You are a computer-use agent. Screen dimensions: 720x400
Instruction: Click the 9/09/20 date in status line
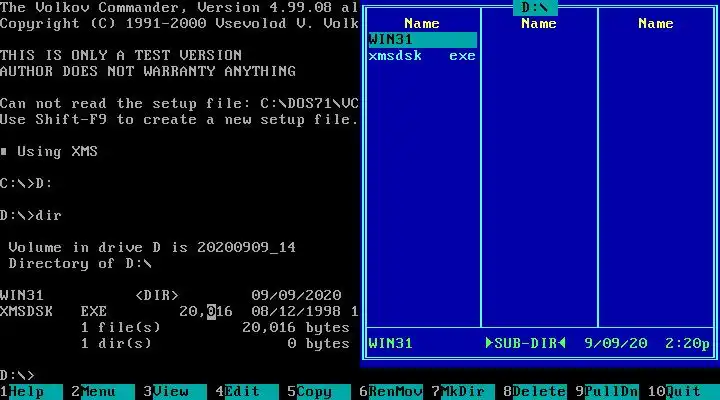[616, 343]
